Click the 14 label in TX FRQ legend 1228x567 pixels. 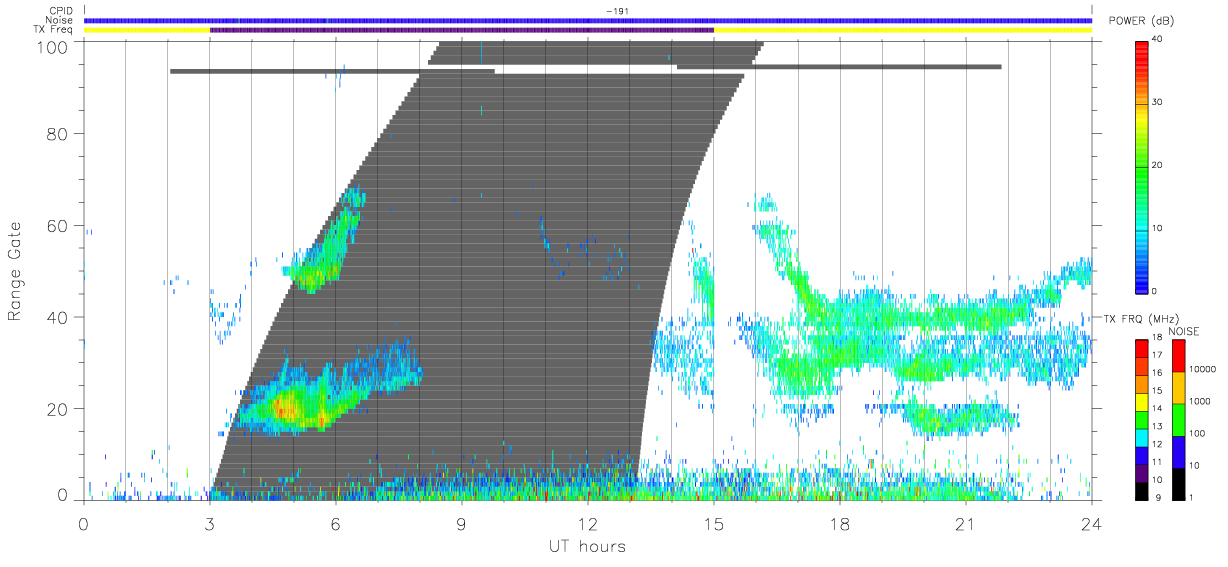pyautogui.click(x=1157, y=408)
